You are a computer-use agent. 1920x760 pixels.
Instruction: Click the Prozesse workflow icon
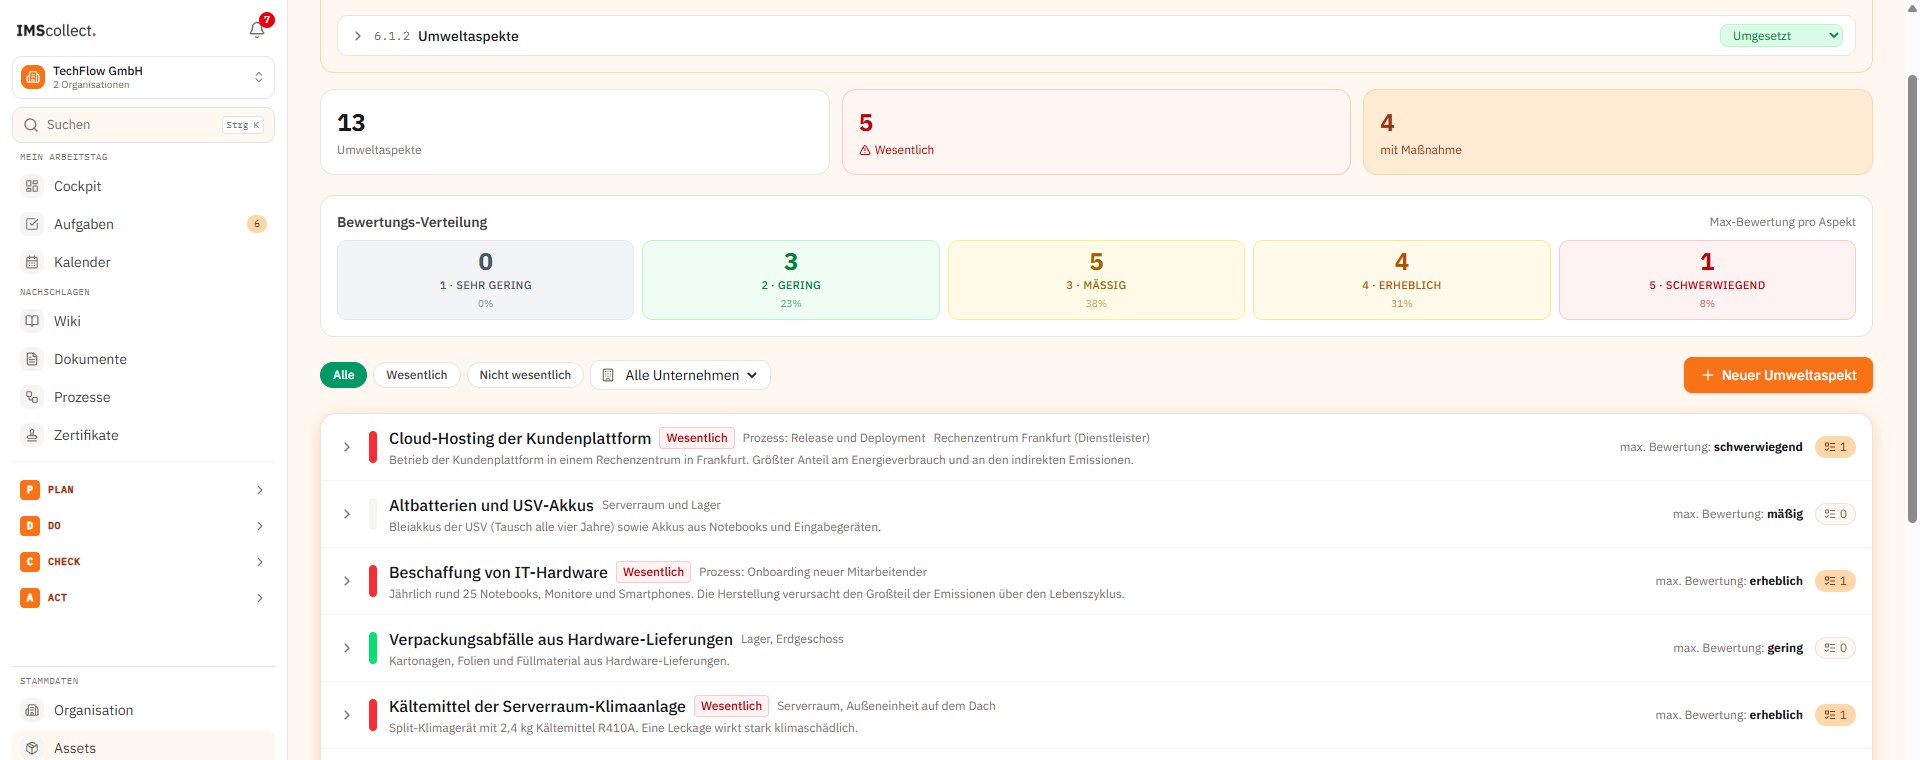[x=32, y=397]
